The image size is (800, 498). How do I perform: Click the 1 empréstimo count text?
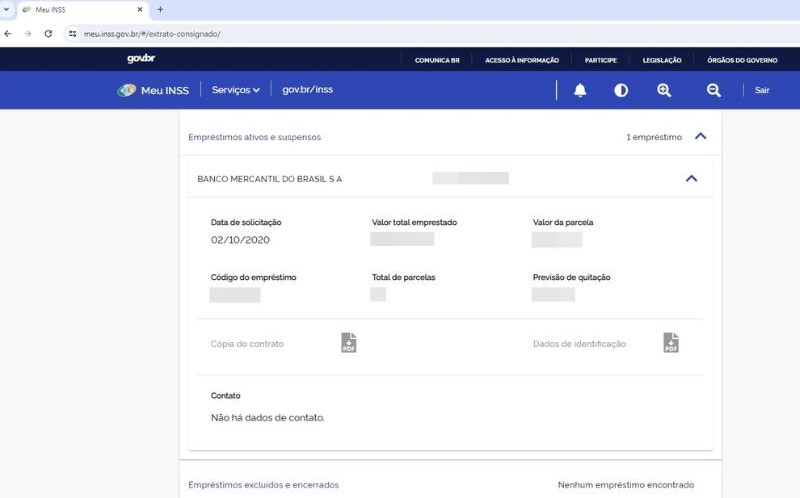click(654, 137)
